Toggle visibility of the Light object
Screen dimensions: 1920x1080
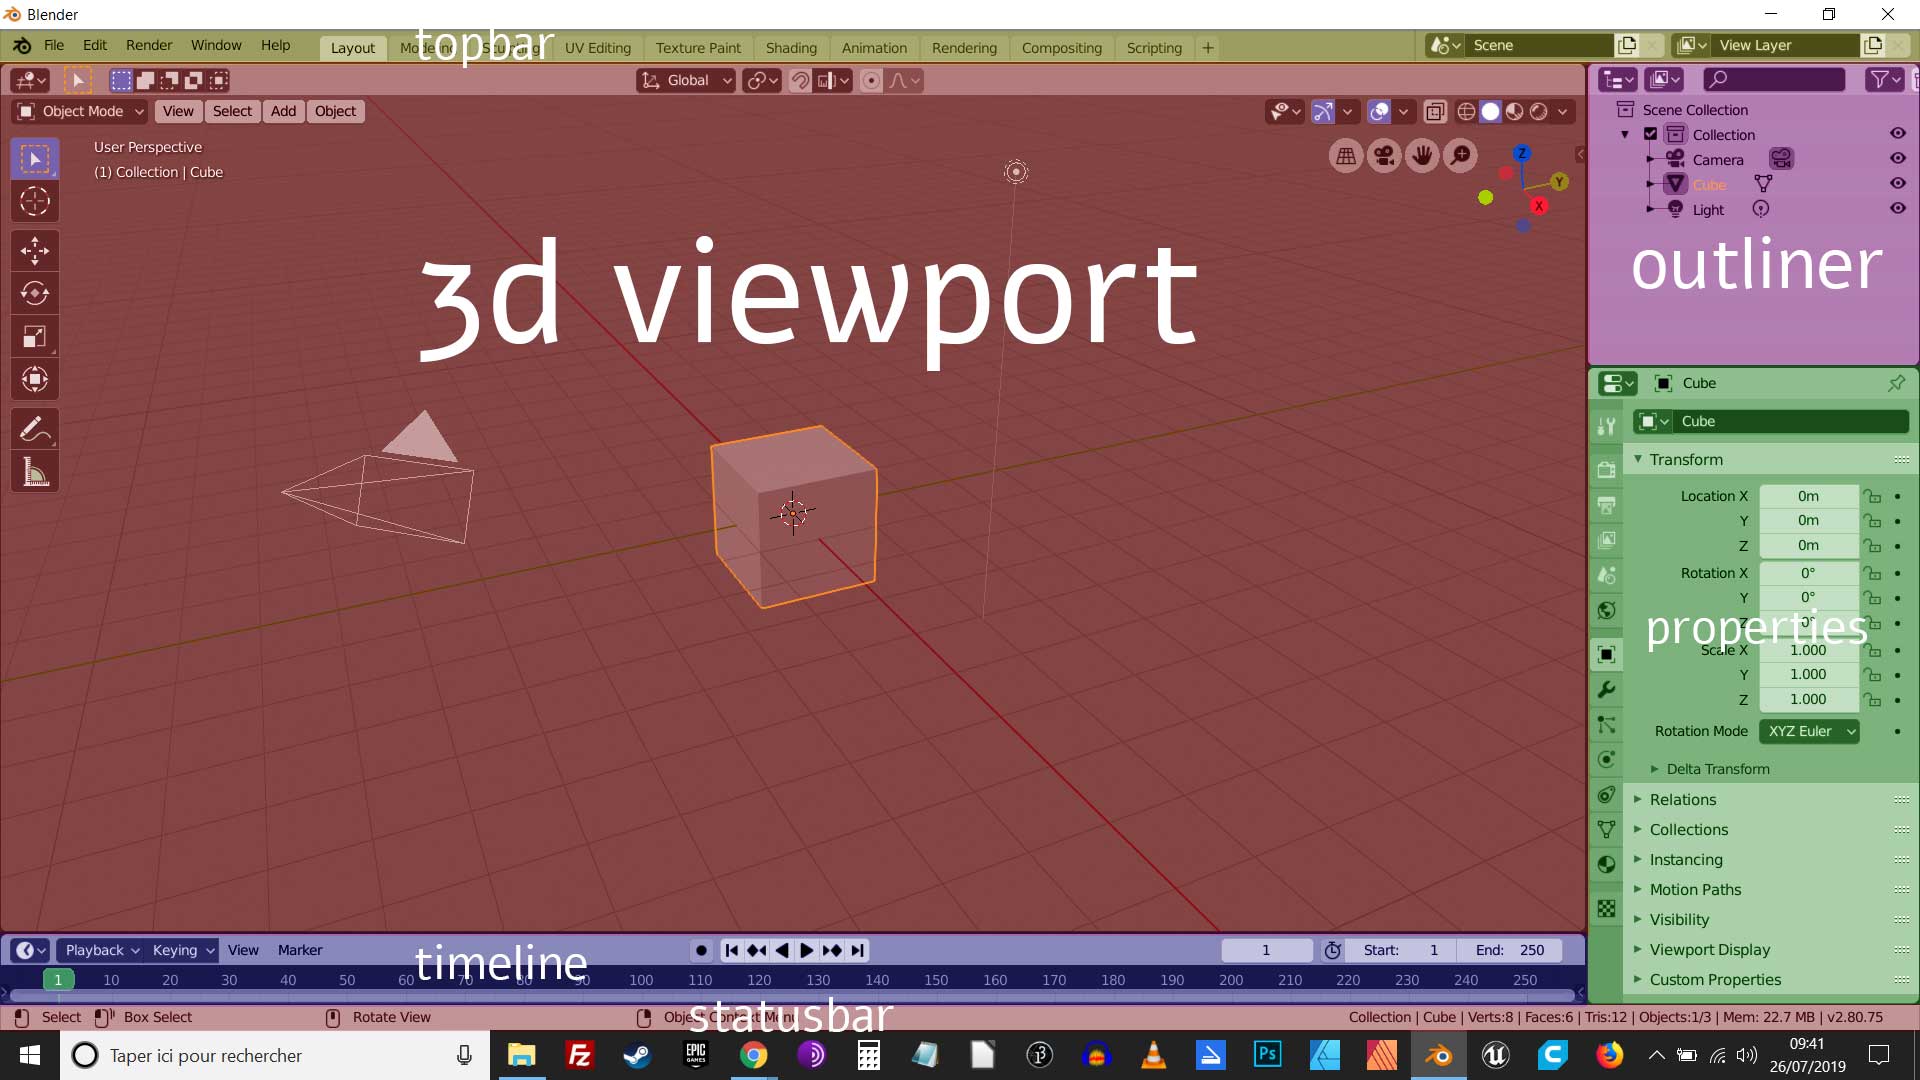(1897, 209)
